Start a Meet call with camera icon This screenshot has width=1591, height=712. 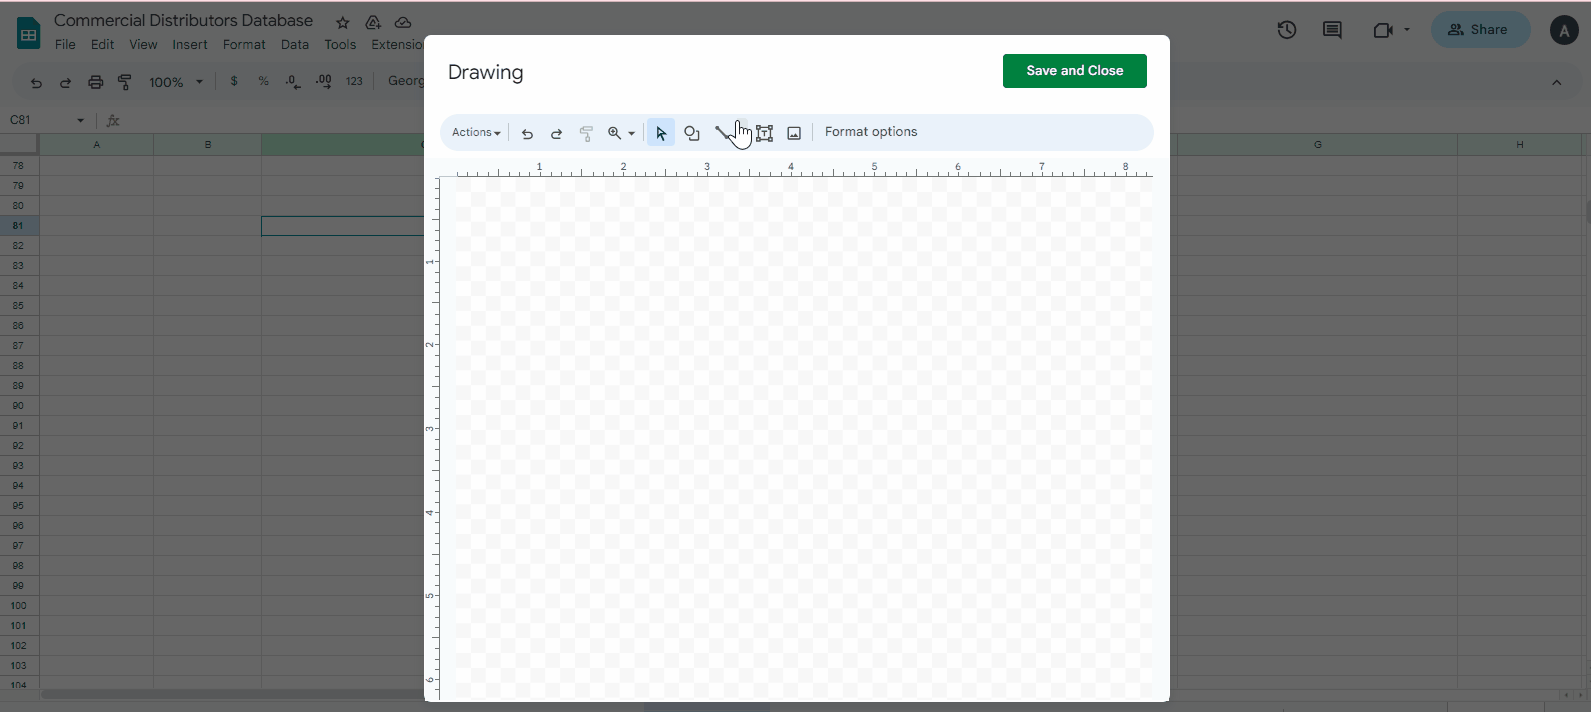[x=1383, y=30]
